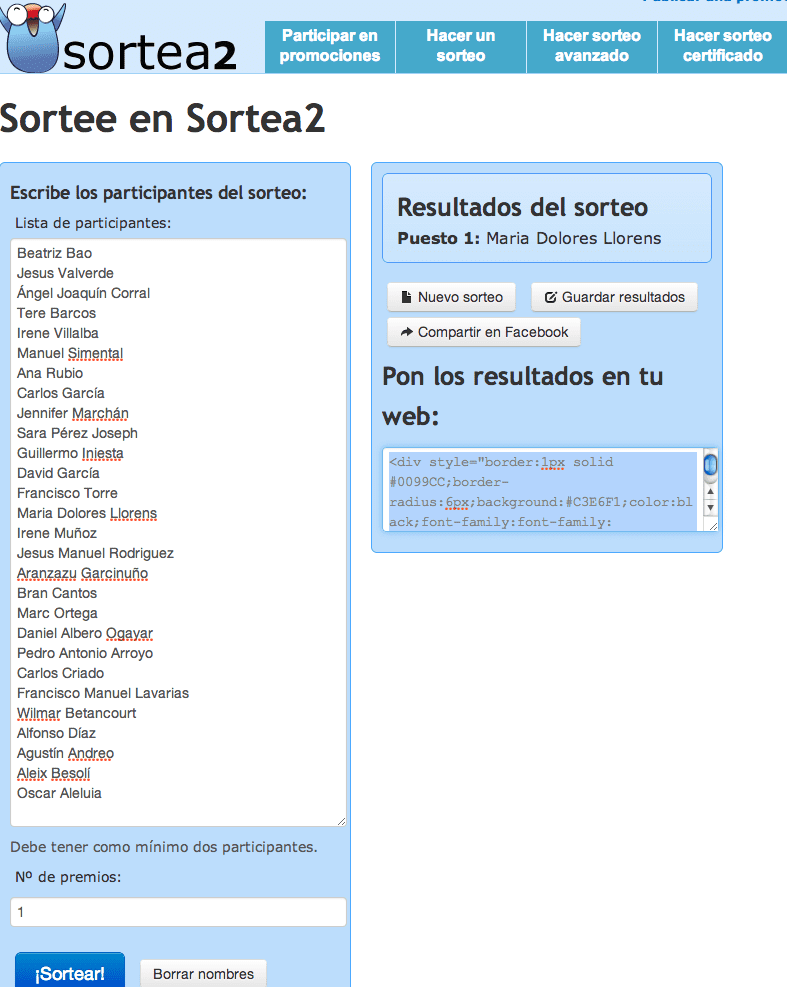787x987 pixels.
Task: Click the name 'Manuel Simental'
Action: click(x=70, y=353)
